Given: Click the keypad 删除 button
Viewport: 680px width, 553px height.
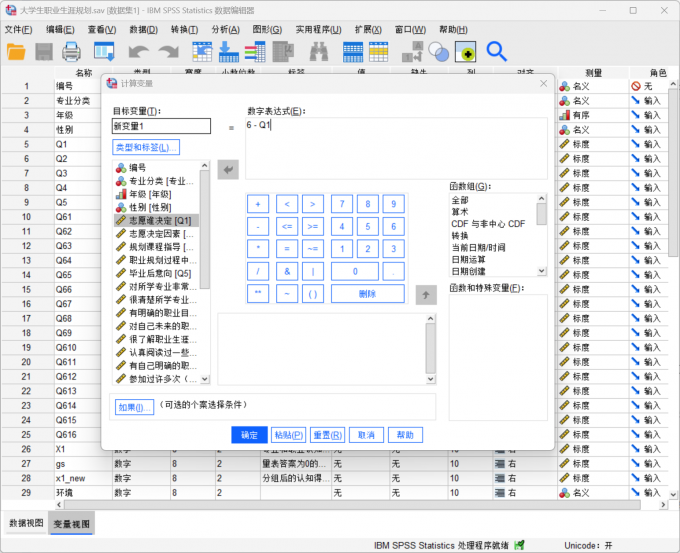Looking at the screenshot, I should [x=368, y=294].
